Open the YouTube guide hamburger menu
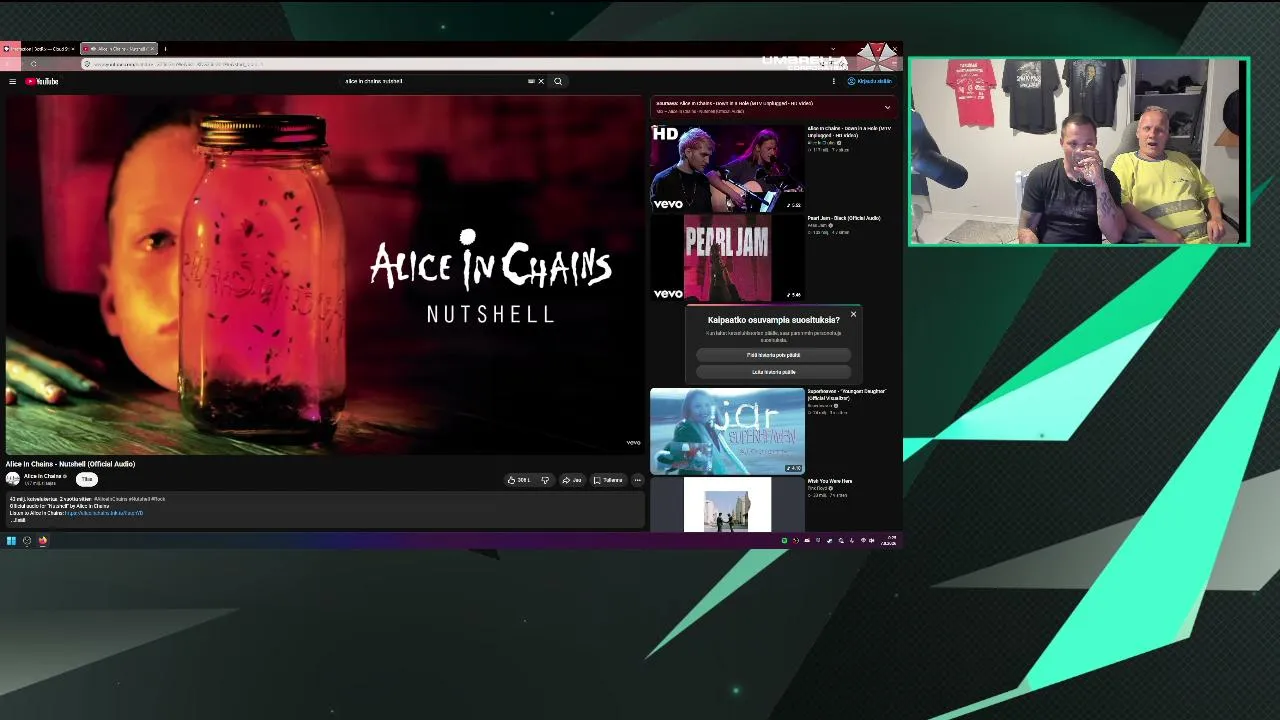 click(12, 81)
